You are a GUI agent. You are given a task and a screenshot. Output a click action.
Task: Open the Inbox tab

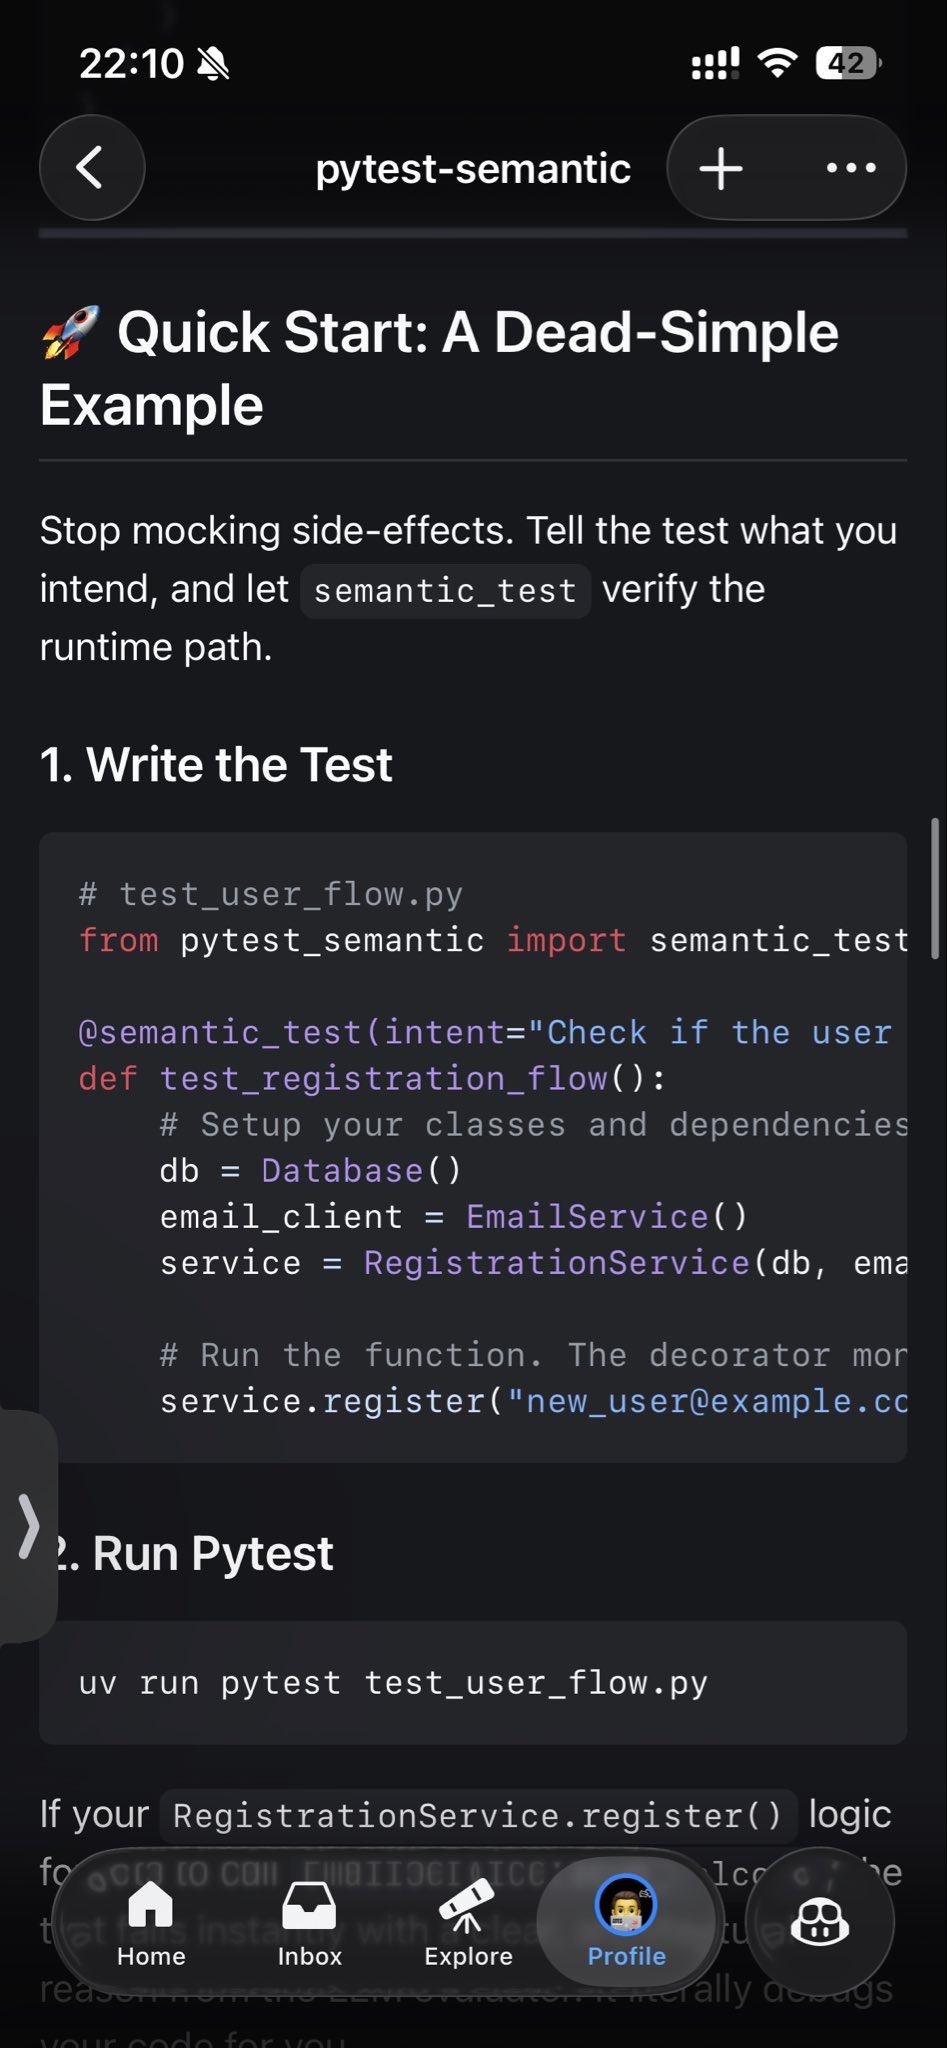click(x=309, y=1922)
